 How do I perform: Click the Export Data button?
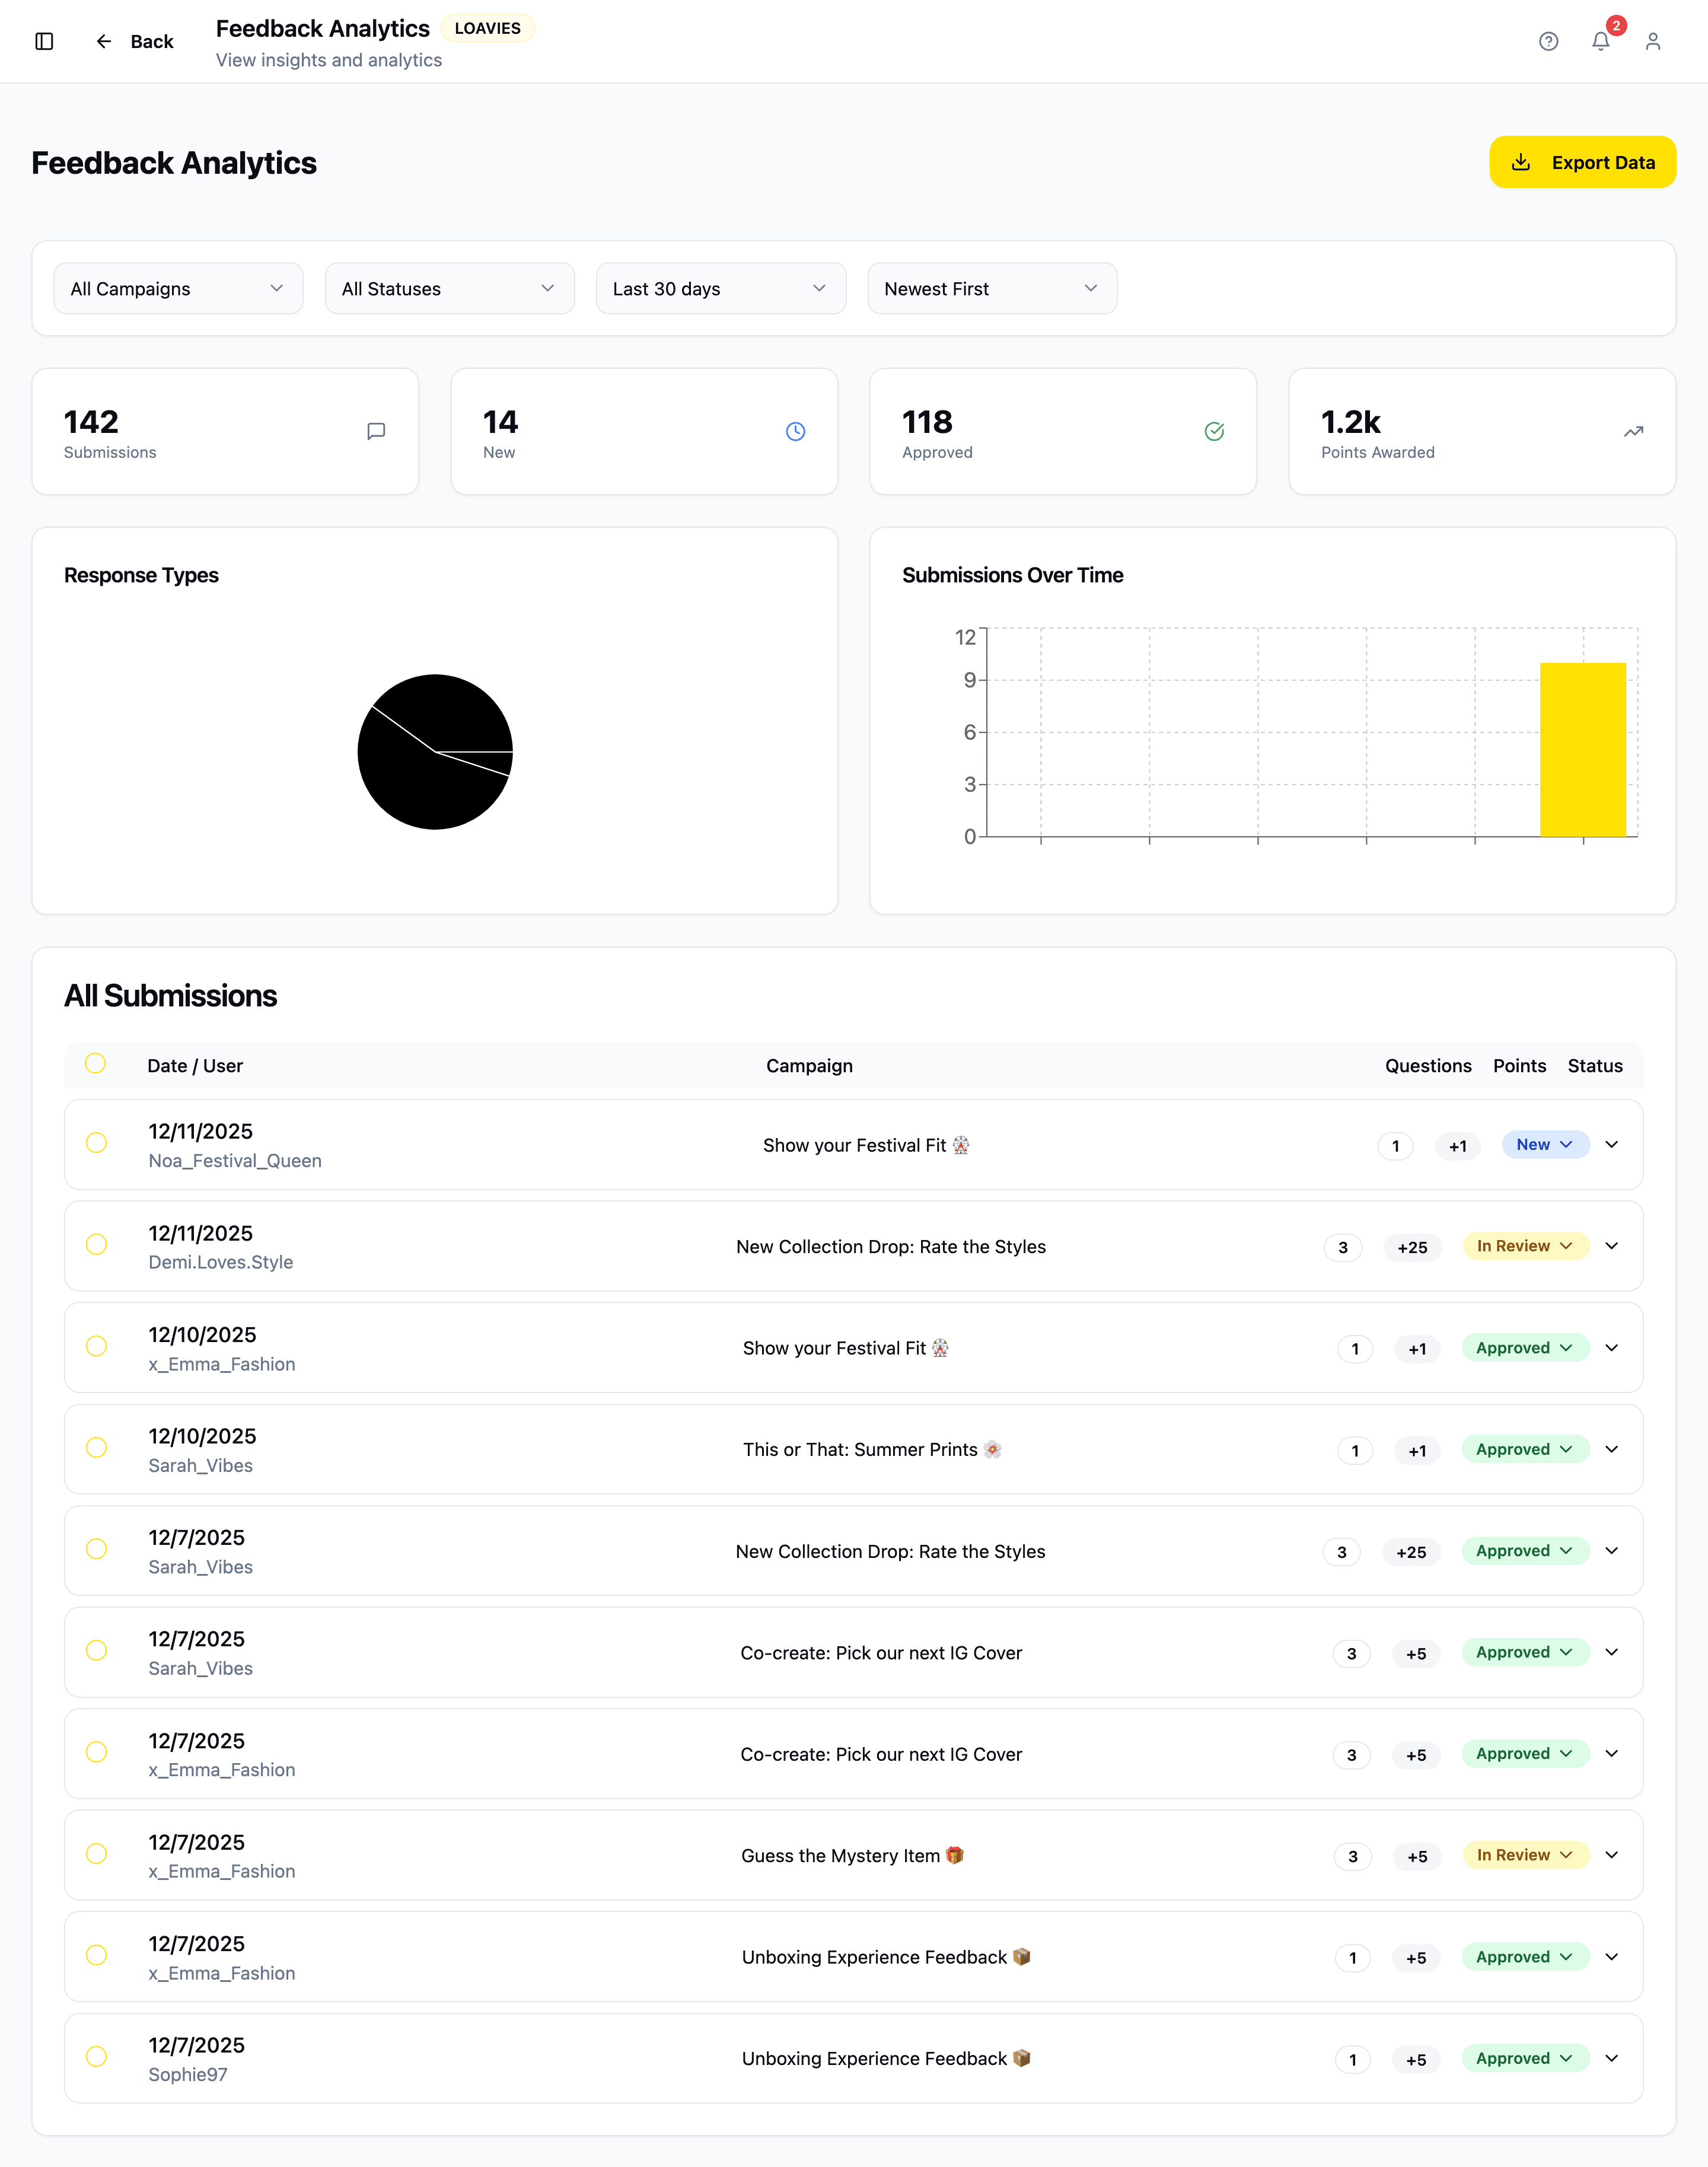point(1582,162)
